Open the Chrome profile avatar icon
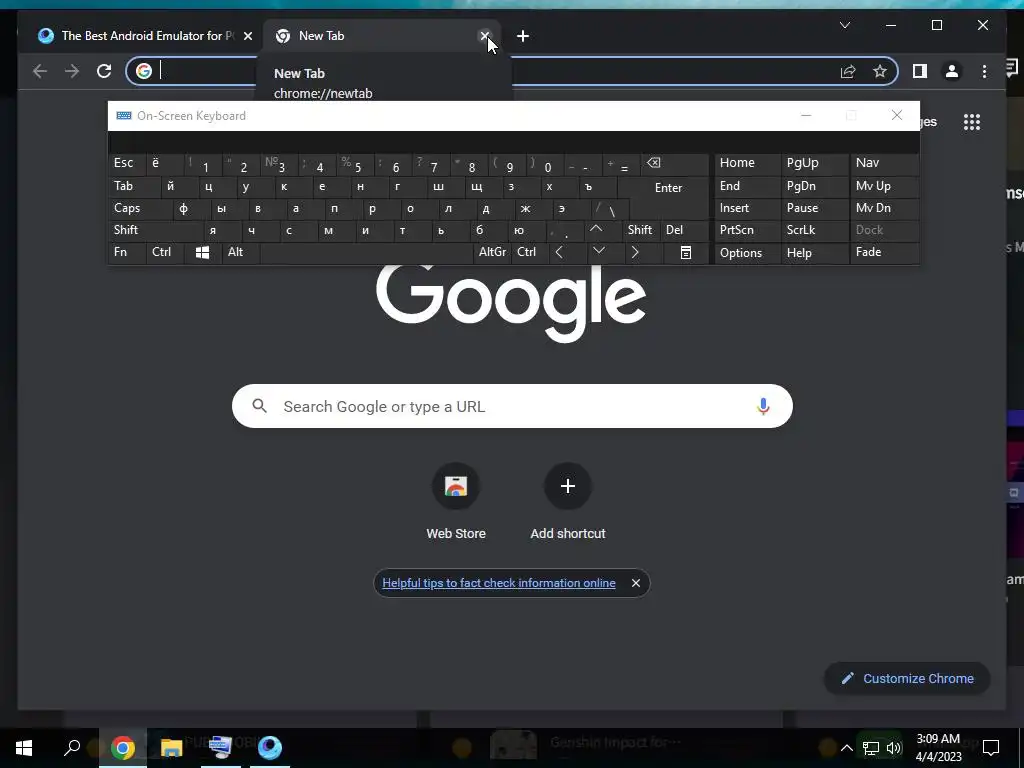Viewport: 1024px width, 768px height. point(952,71)
